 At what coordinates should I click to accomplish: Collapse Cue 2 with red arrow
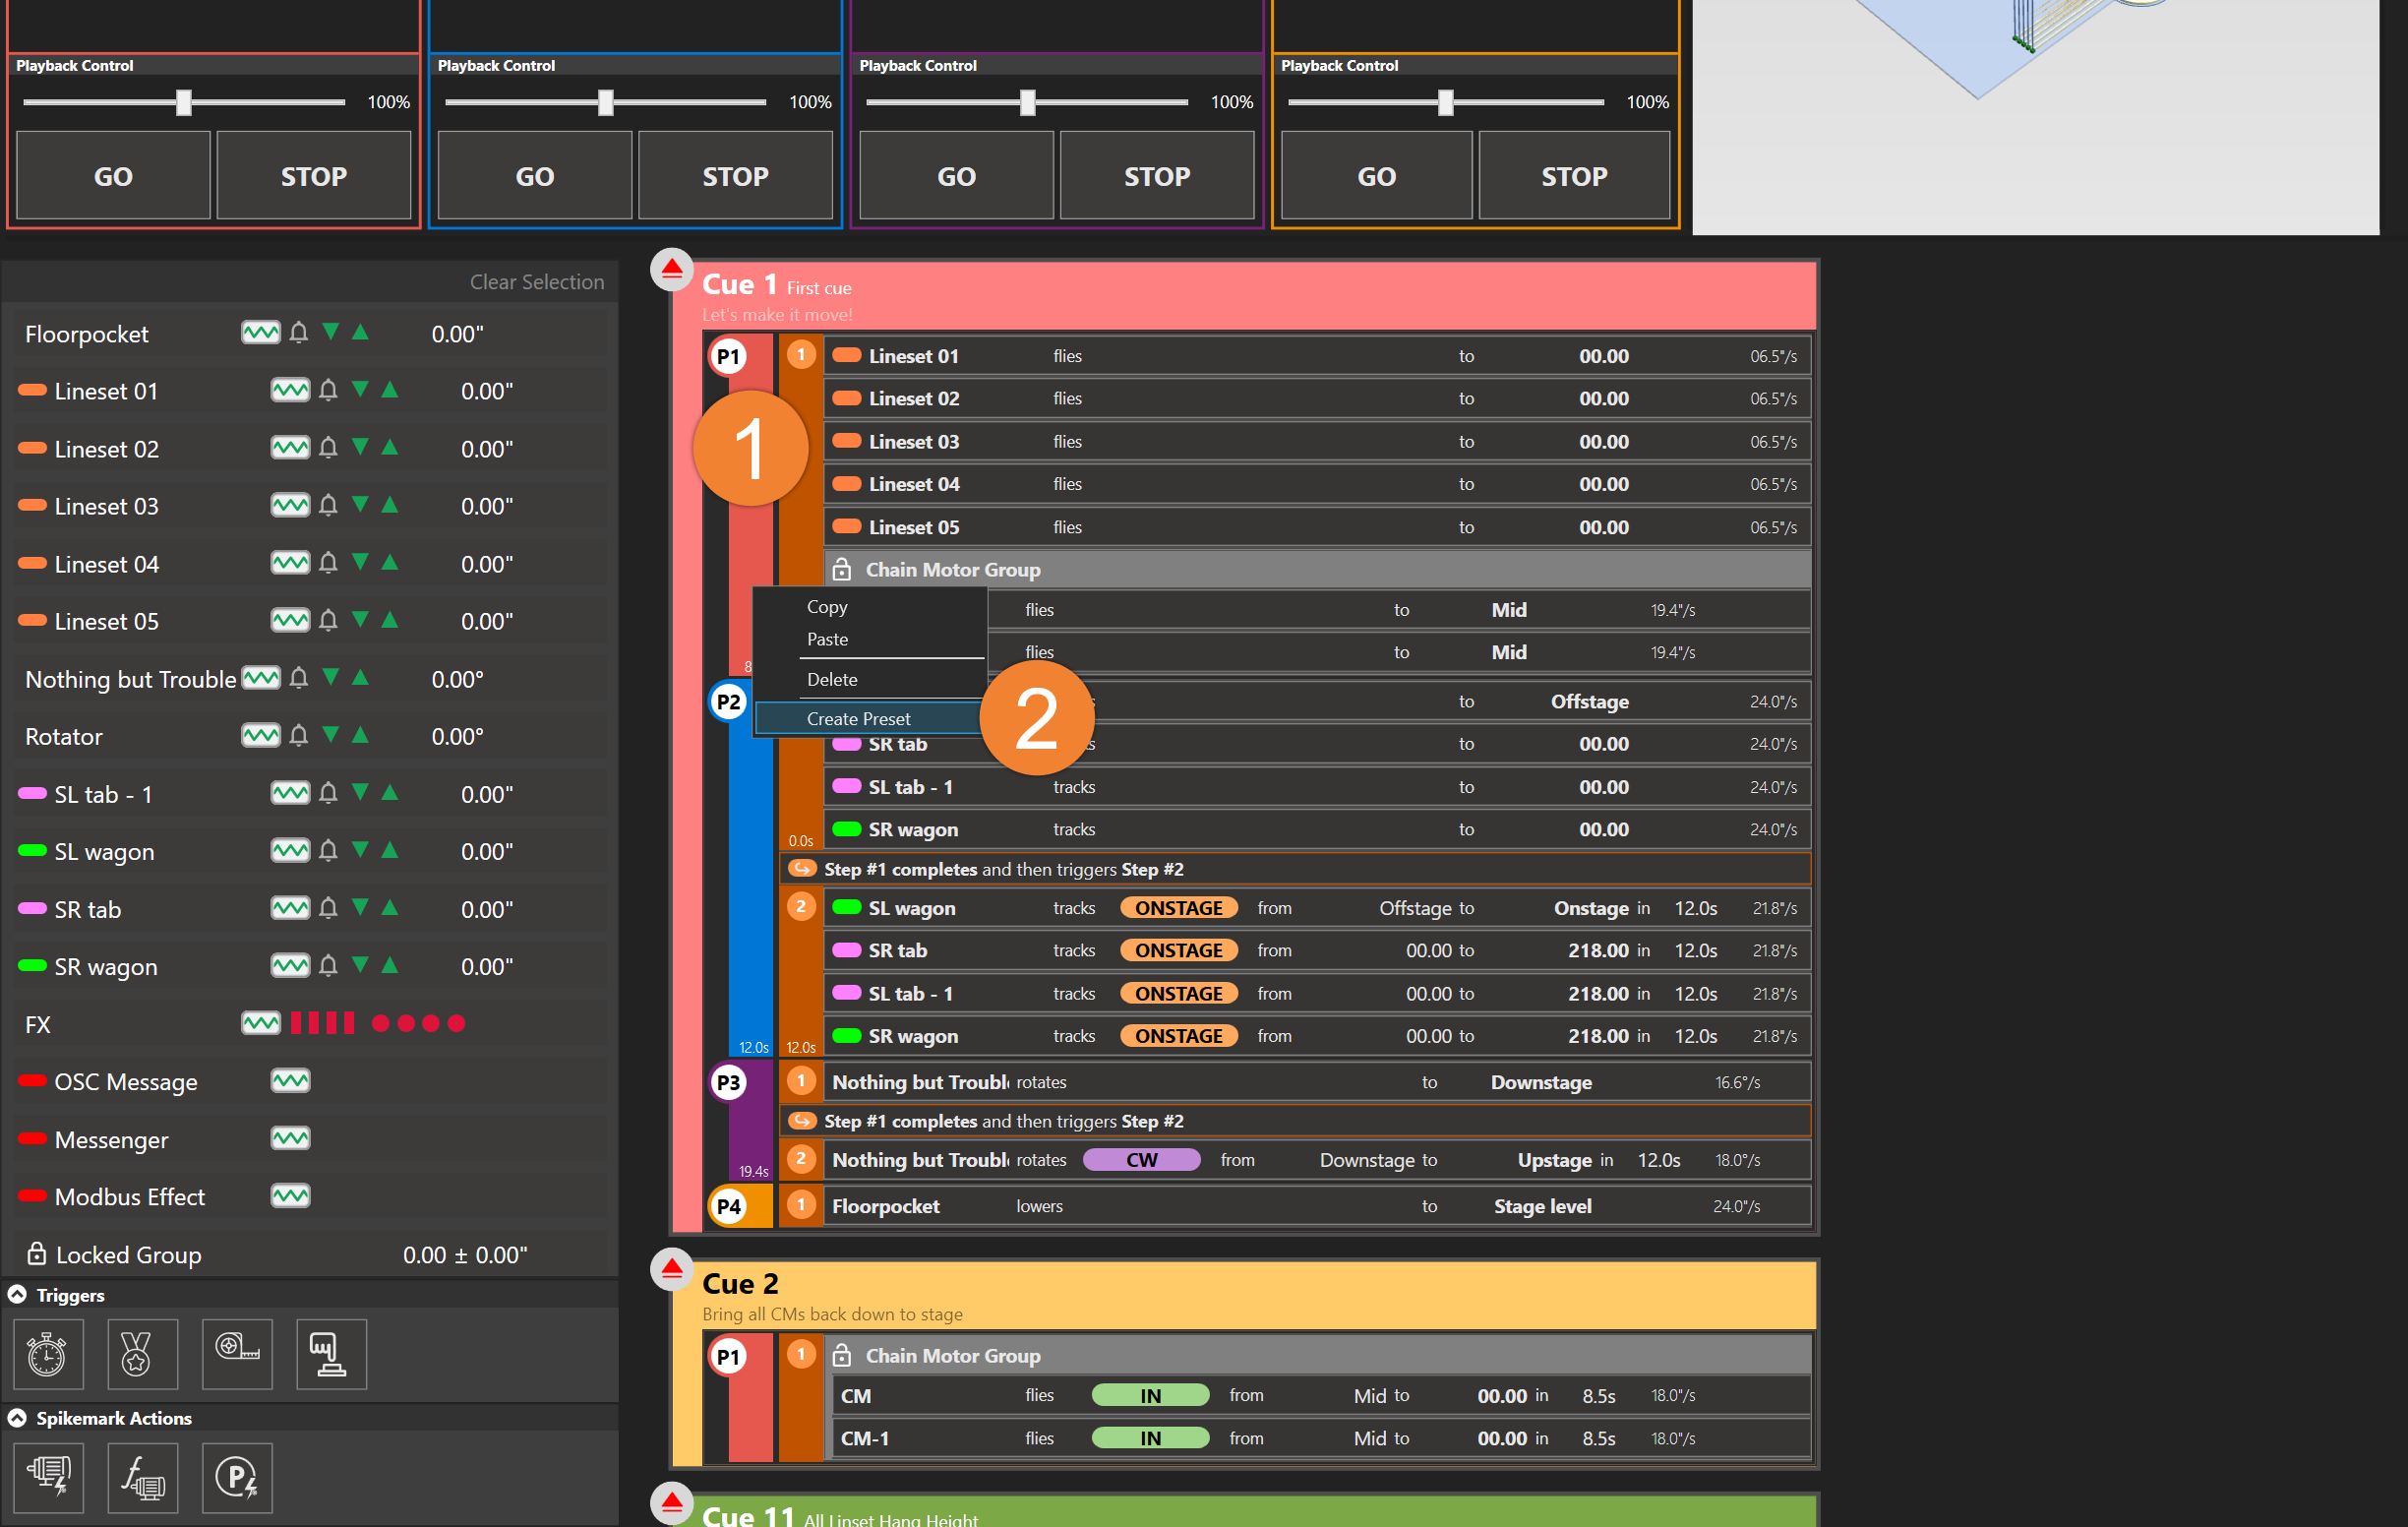pos(672,1270)
